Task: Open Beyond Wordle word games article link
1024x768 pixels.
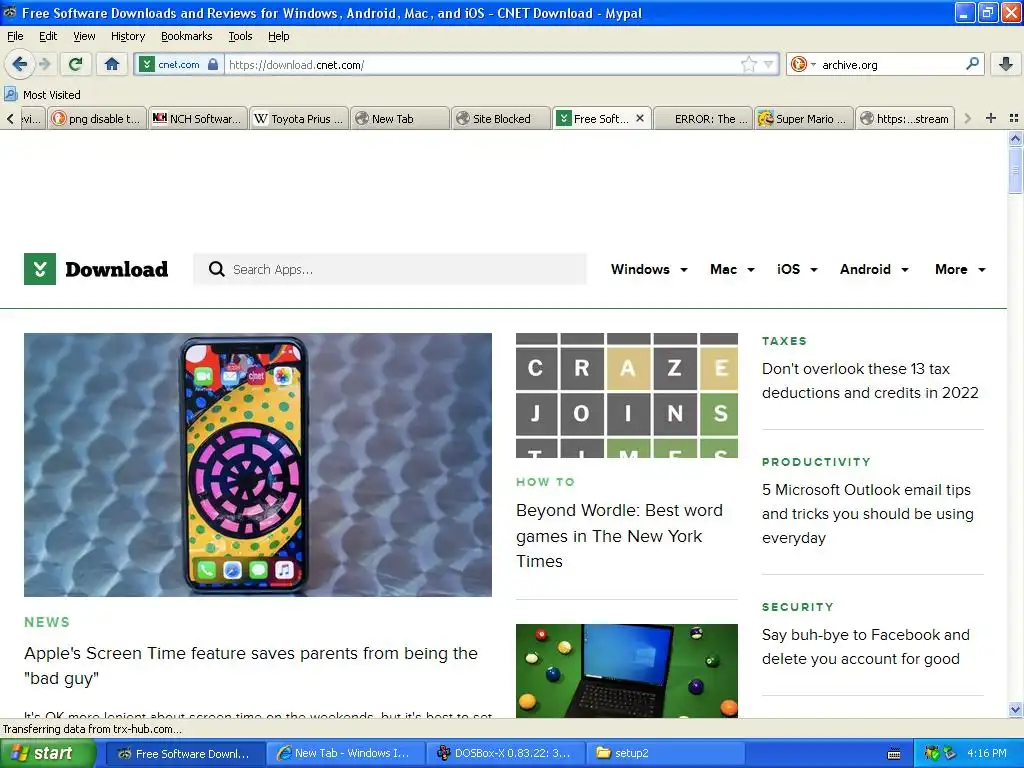Action: click(x=619, y=536)
